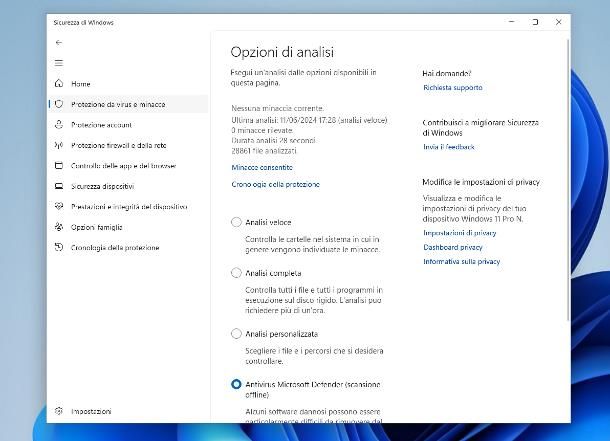
Task: Click the Ultima analisi date text
Action: [x=309, y=120]
